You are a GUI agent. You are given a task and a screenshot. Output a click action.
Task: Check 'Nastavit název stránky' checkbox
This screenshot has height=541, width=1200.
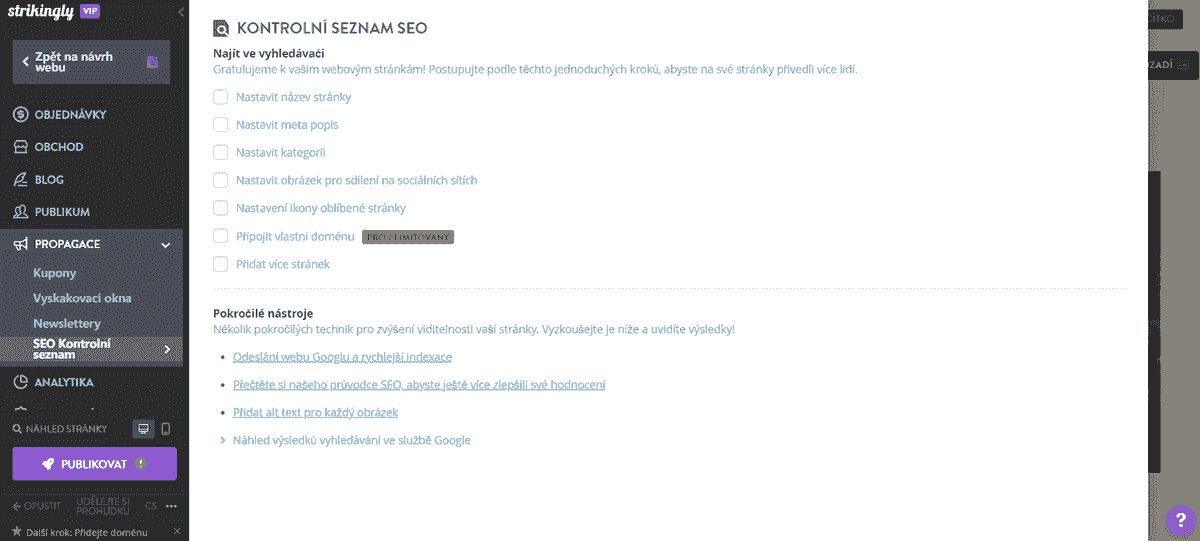[x=221, y=97]
